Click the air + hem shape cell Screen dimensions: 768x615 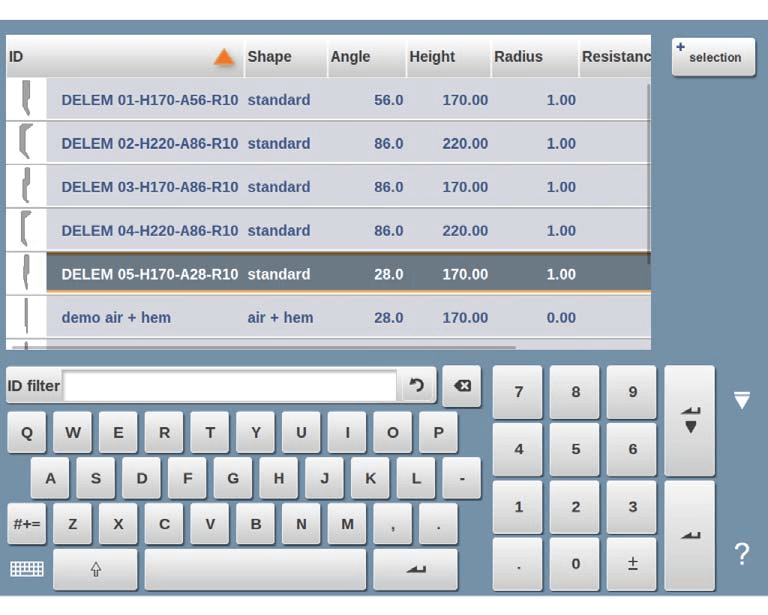point(280,318)
